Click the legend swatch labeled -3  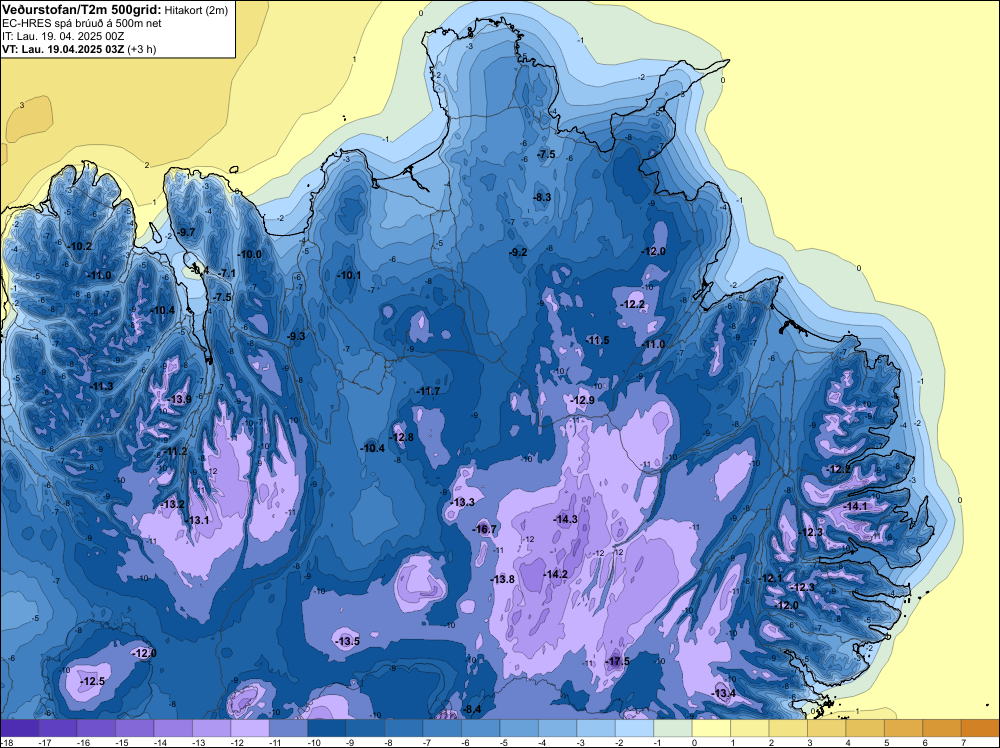(x=596, y=728)
